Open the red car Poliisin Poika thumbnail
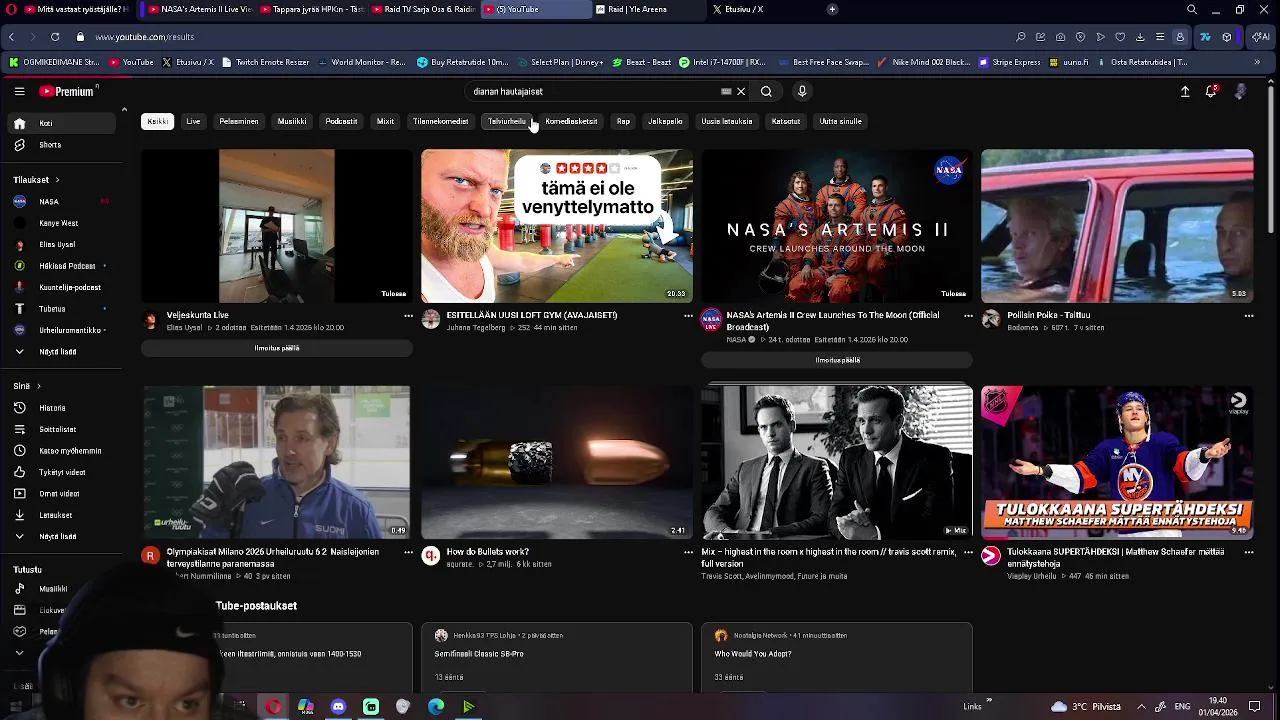 tap(1117, 226)
